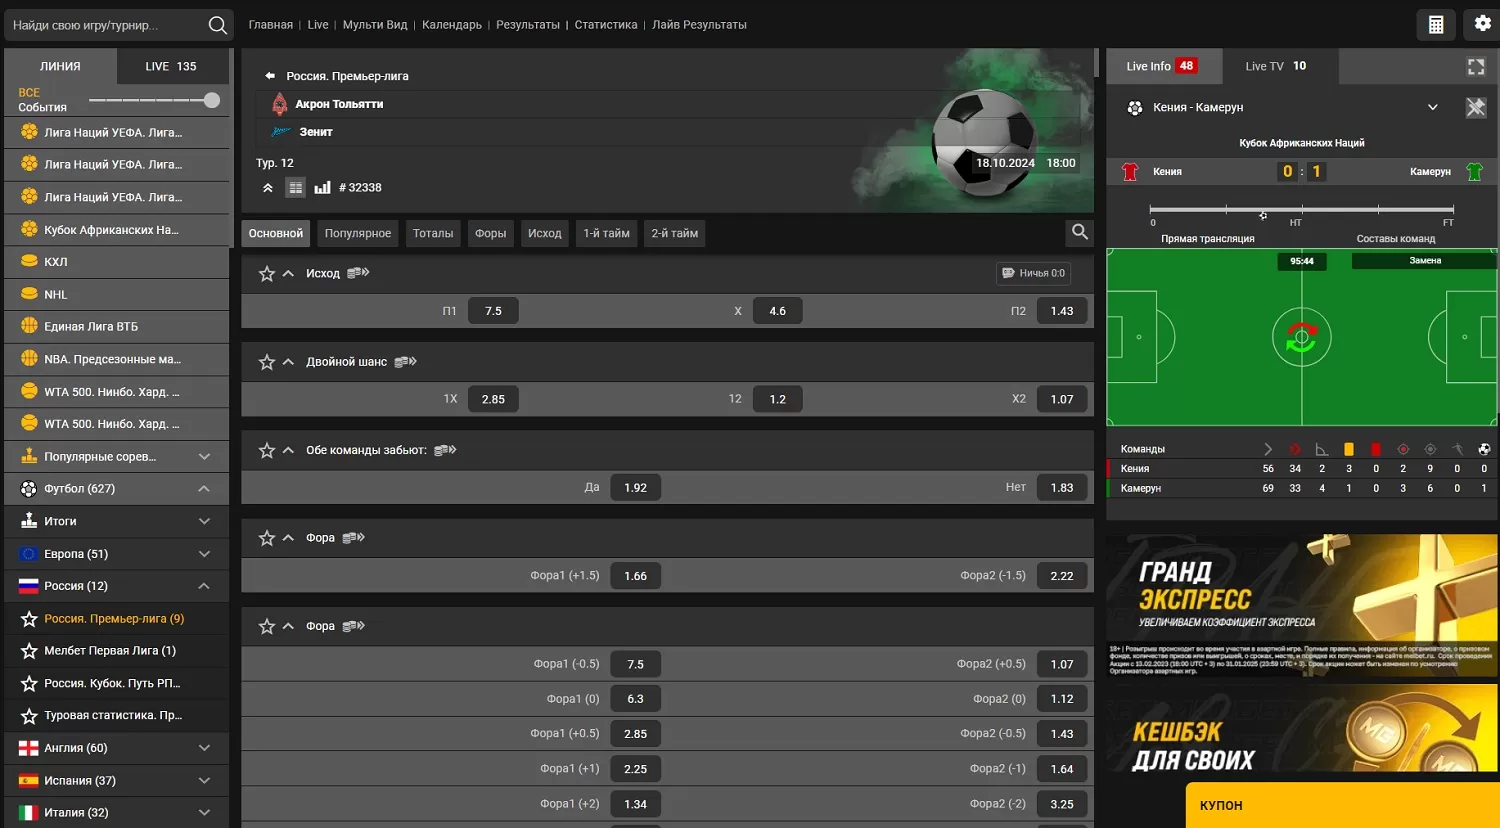Search markets with magnifier beside bet tabs
The width and height of the screenshot is (1500, 828).
[1079, 232]
